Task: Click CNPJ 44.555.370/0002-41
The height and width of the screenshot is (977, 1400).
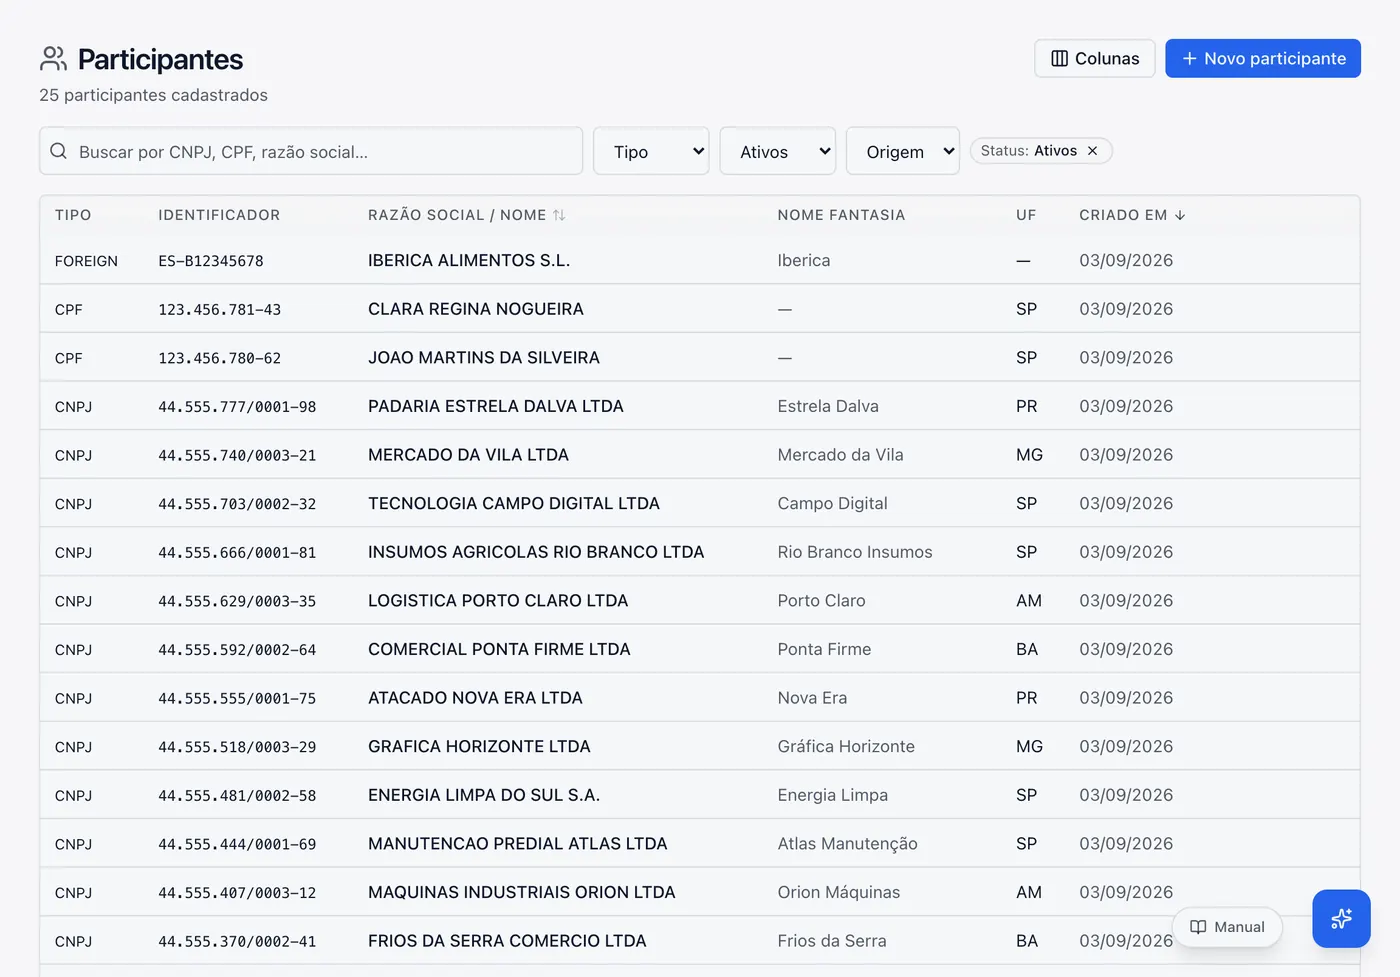Action: coord(237,942)
